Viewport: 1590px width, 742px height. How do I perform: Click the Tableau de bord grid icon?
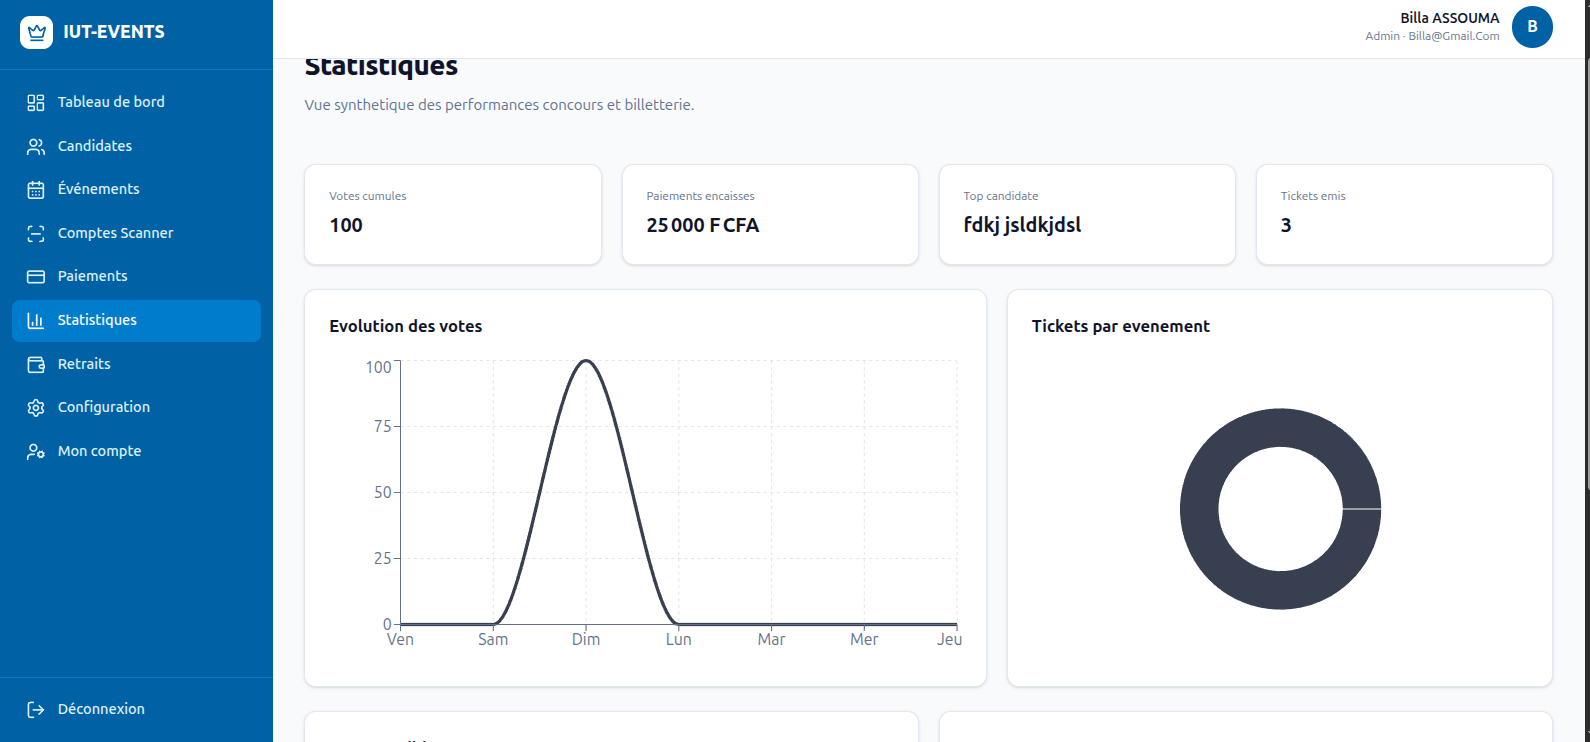tap(36, 102)
